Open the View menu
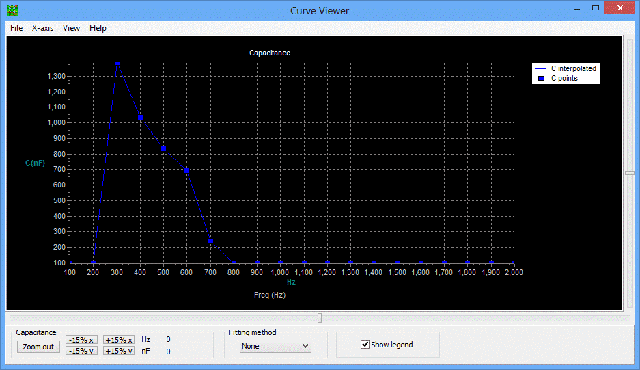The height and width of the screenshot is (370, 640). 71,28
